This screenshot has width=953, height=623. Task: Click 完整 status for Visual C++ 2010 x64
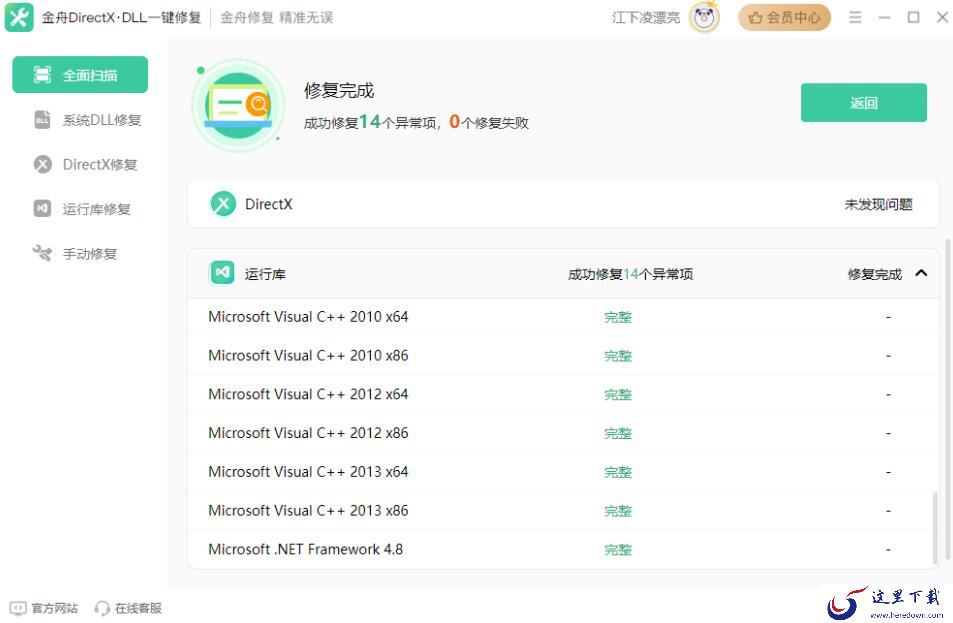click(618, 317)
